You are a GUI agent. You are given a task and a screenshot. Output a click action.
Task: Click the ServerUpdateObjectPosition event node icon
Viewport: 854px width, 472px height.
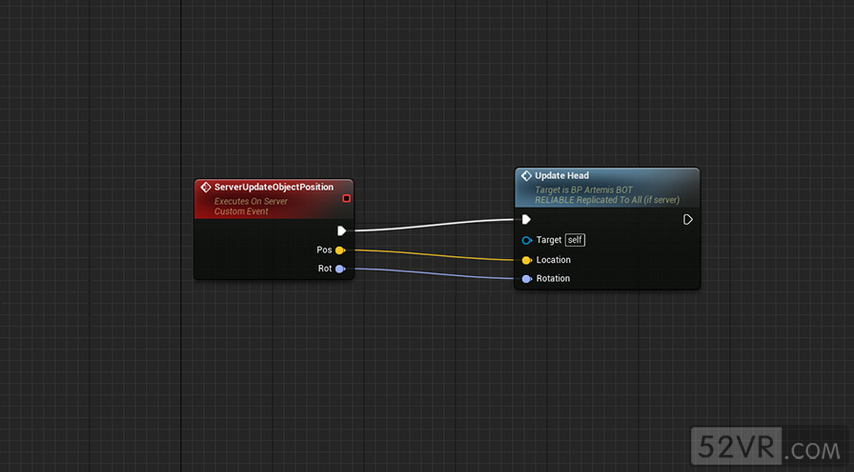click(206, 187)
